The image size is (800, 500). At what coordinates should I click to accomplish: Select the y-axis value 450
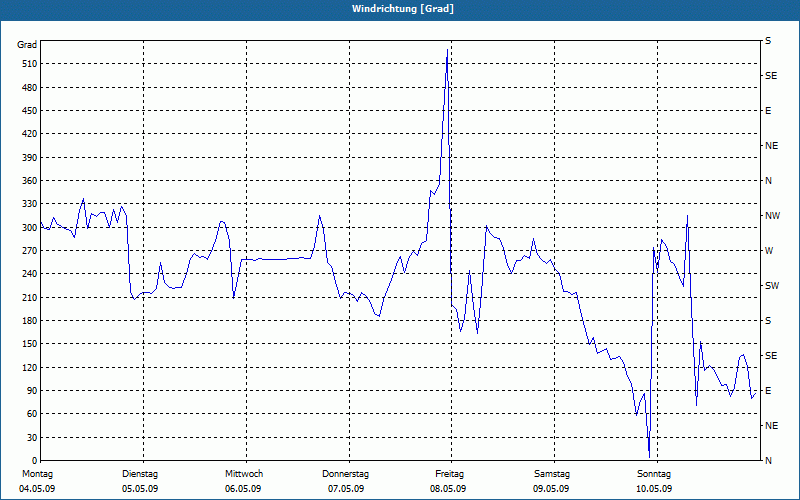point(29,111)
